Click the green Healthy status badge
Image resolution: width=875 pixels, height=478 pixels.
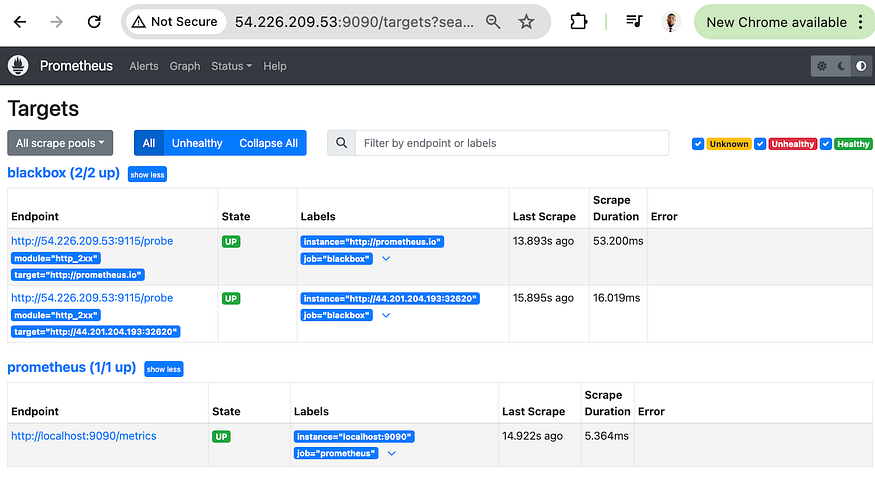853,144
